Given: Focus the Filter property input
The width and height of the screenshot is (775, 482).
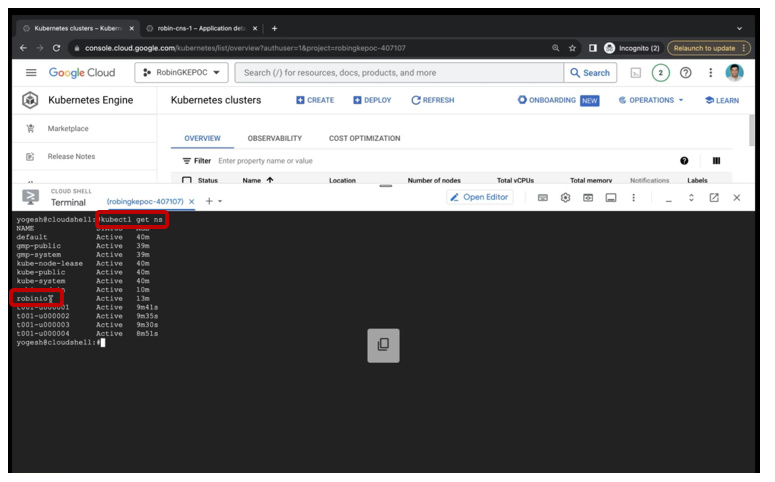Looking at the screenshot, I should click(x=265, y=161).
